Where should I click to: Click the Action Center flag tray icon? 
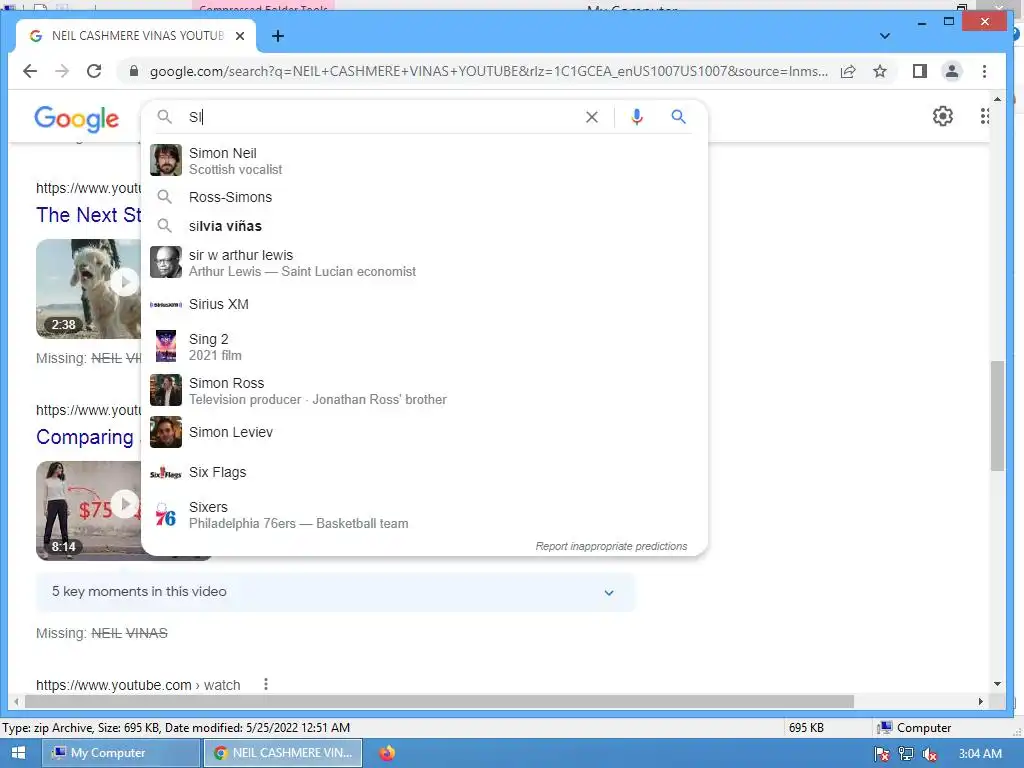coord(882,754)
